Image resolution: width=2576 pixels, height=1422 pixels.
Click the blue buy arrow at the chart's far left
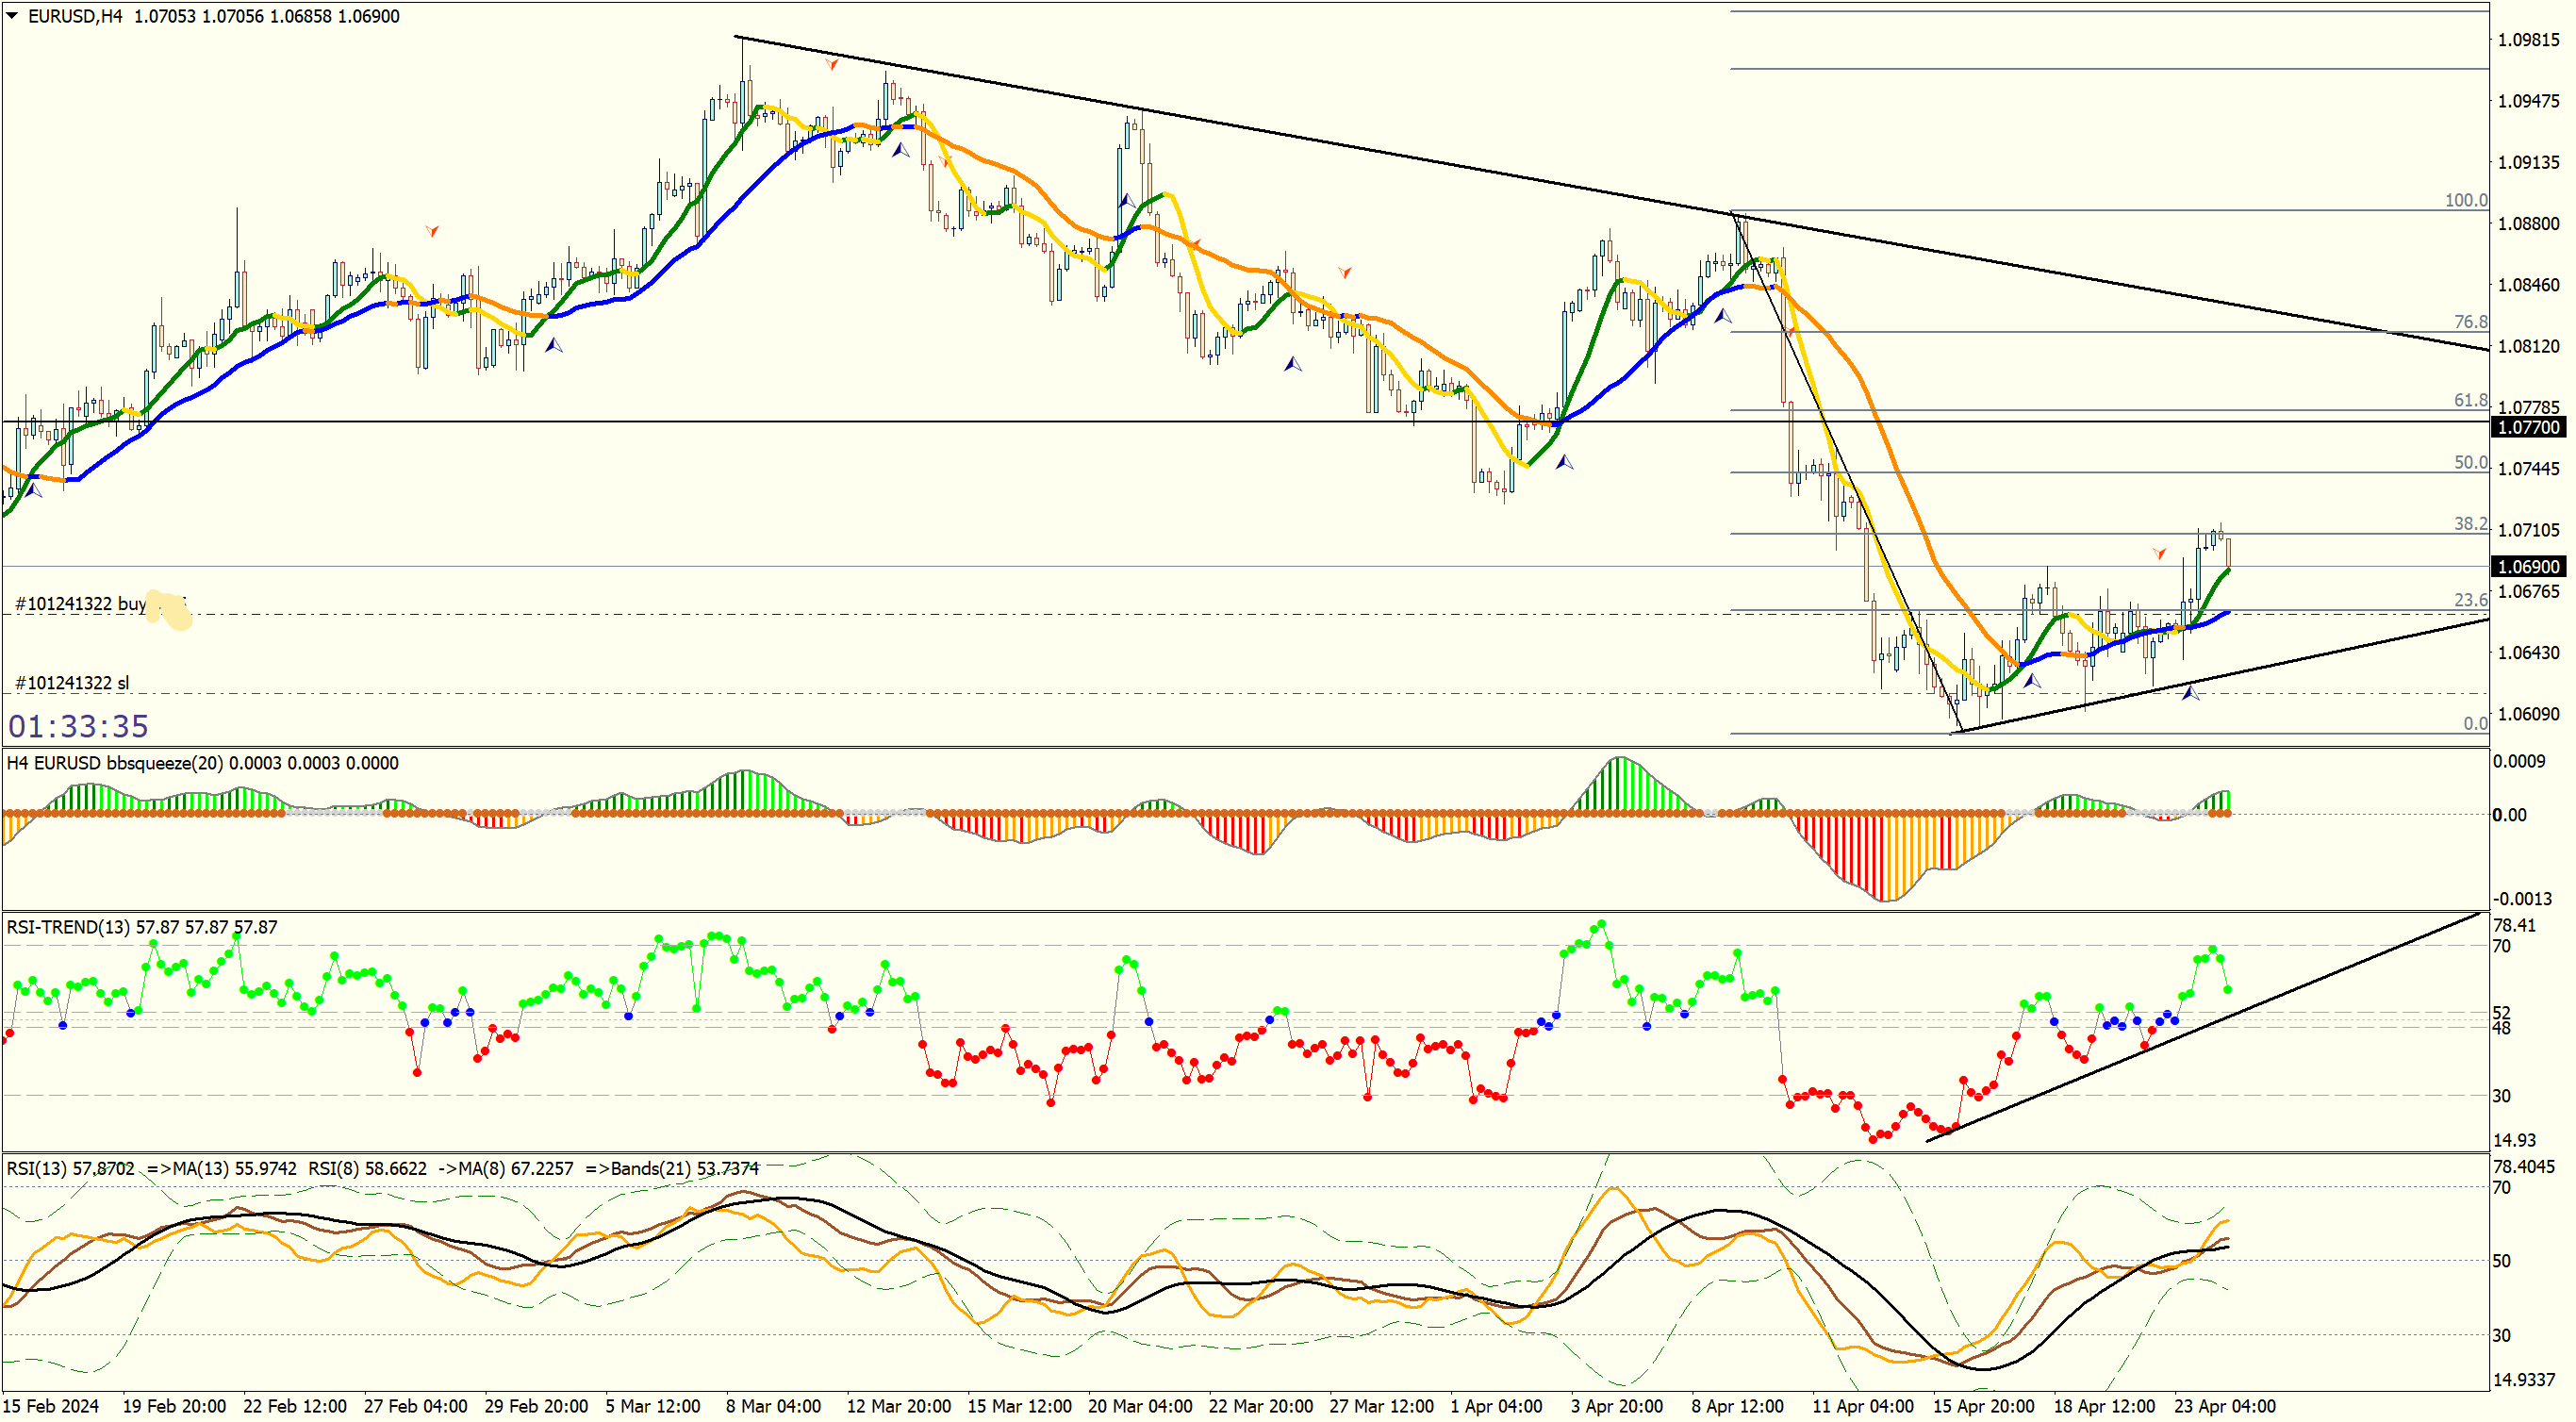coord(34,490)
